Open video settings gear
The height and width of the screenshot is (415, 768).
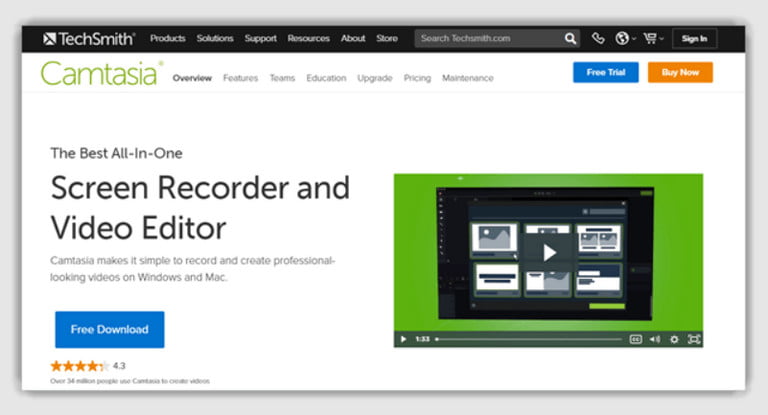674,339
